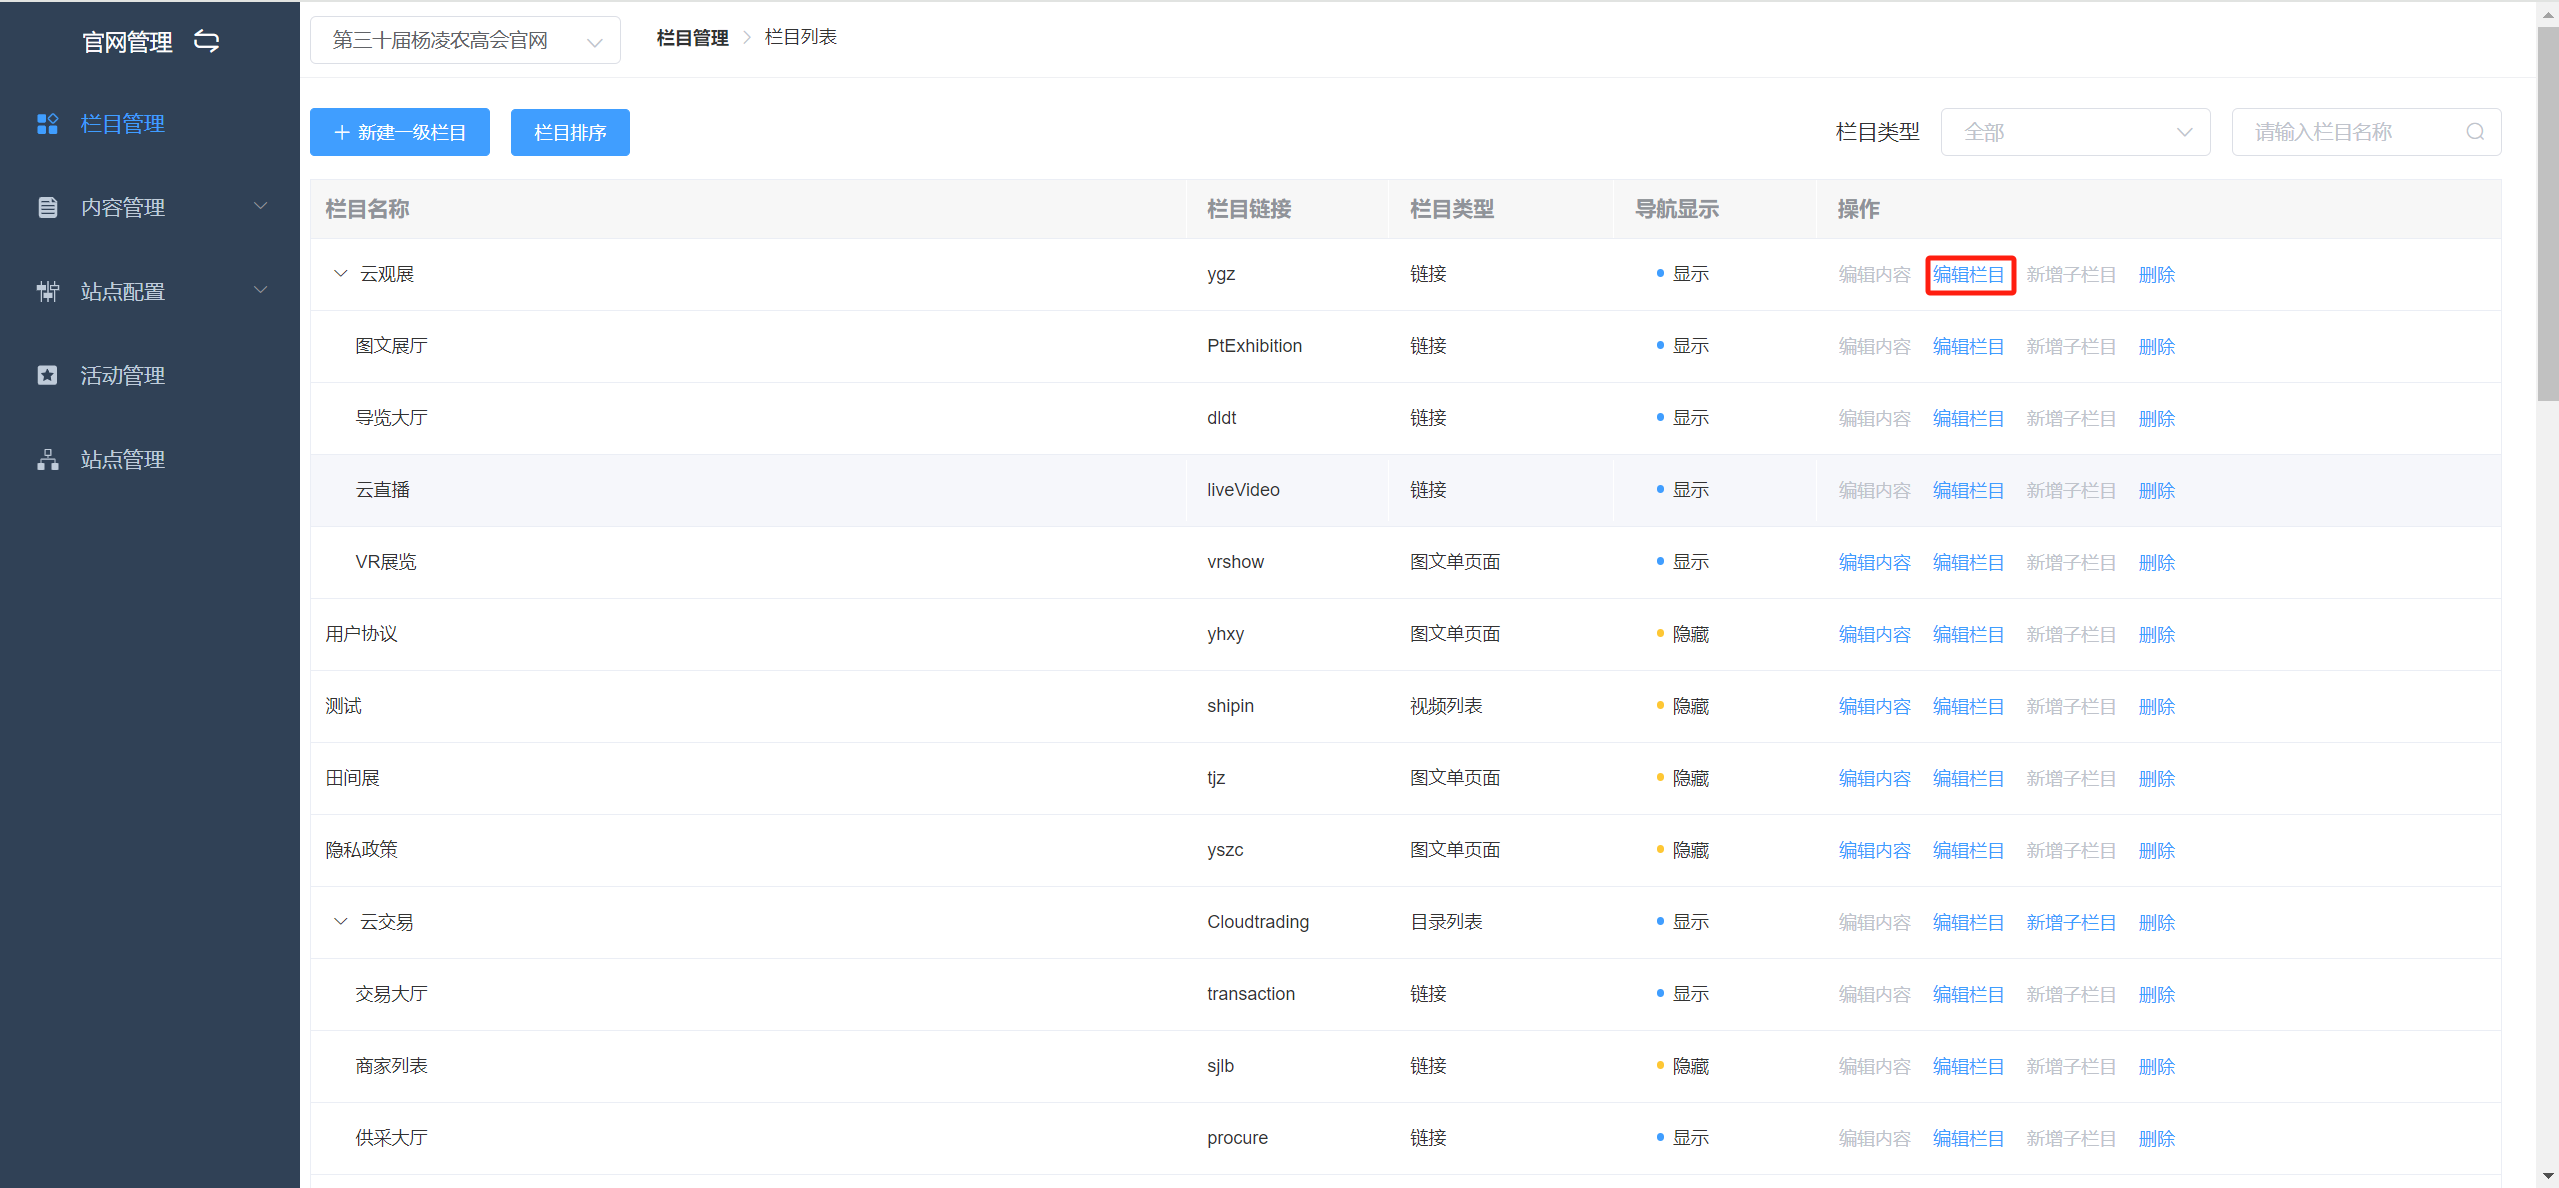Delete the 商家列表 row

tap(2157, 1067)
